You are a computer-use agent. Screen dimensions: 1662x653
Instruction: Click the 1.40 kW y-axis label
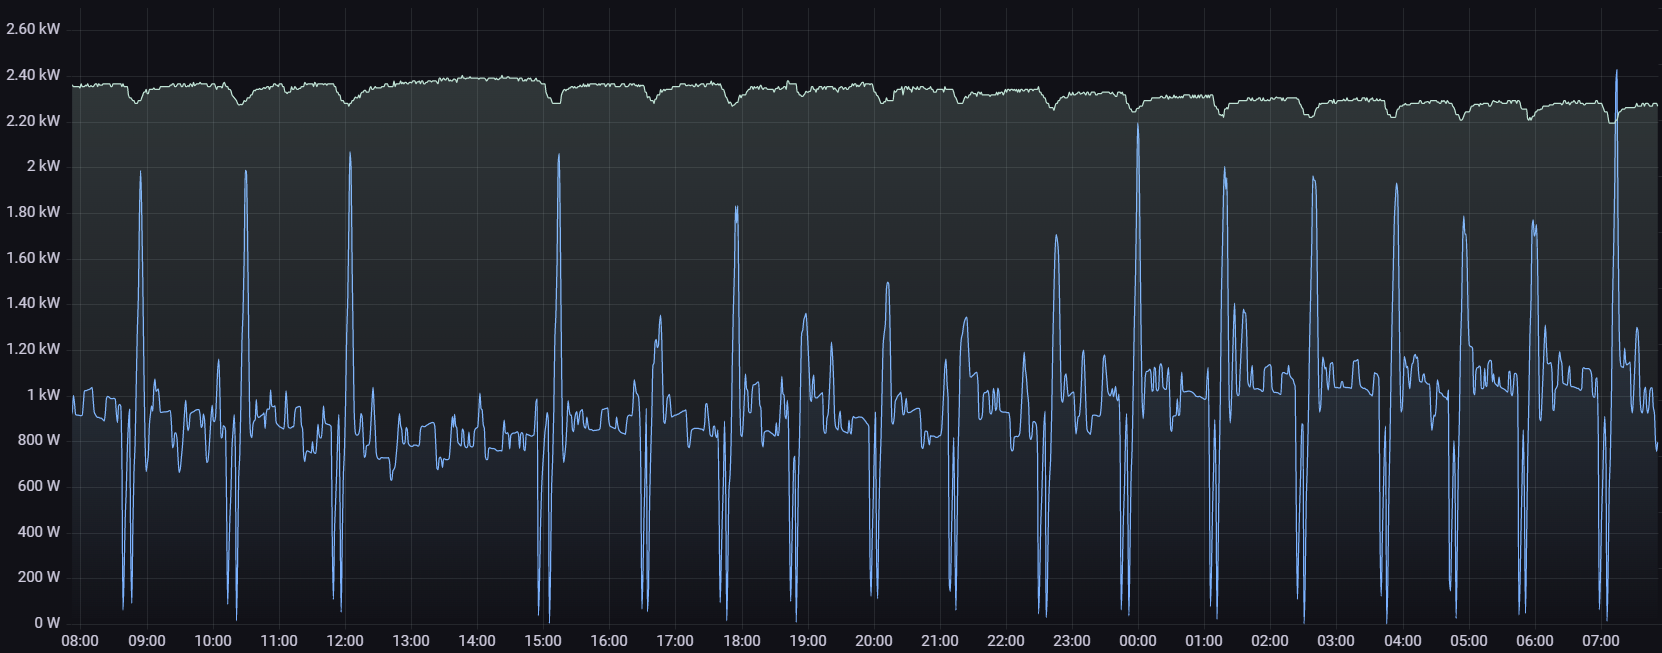click(33, 303)
